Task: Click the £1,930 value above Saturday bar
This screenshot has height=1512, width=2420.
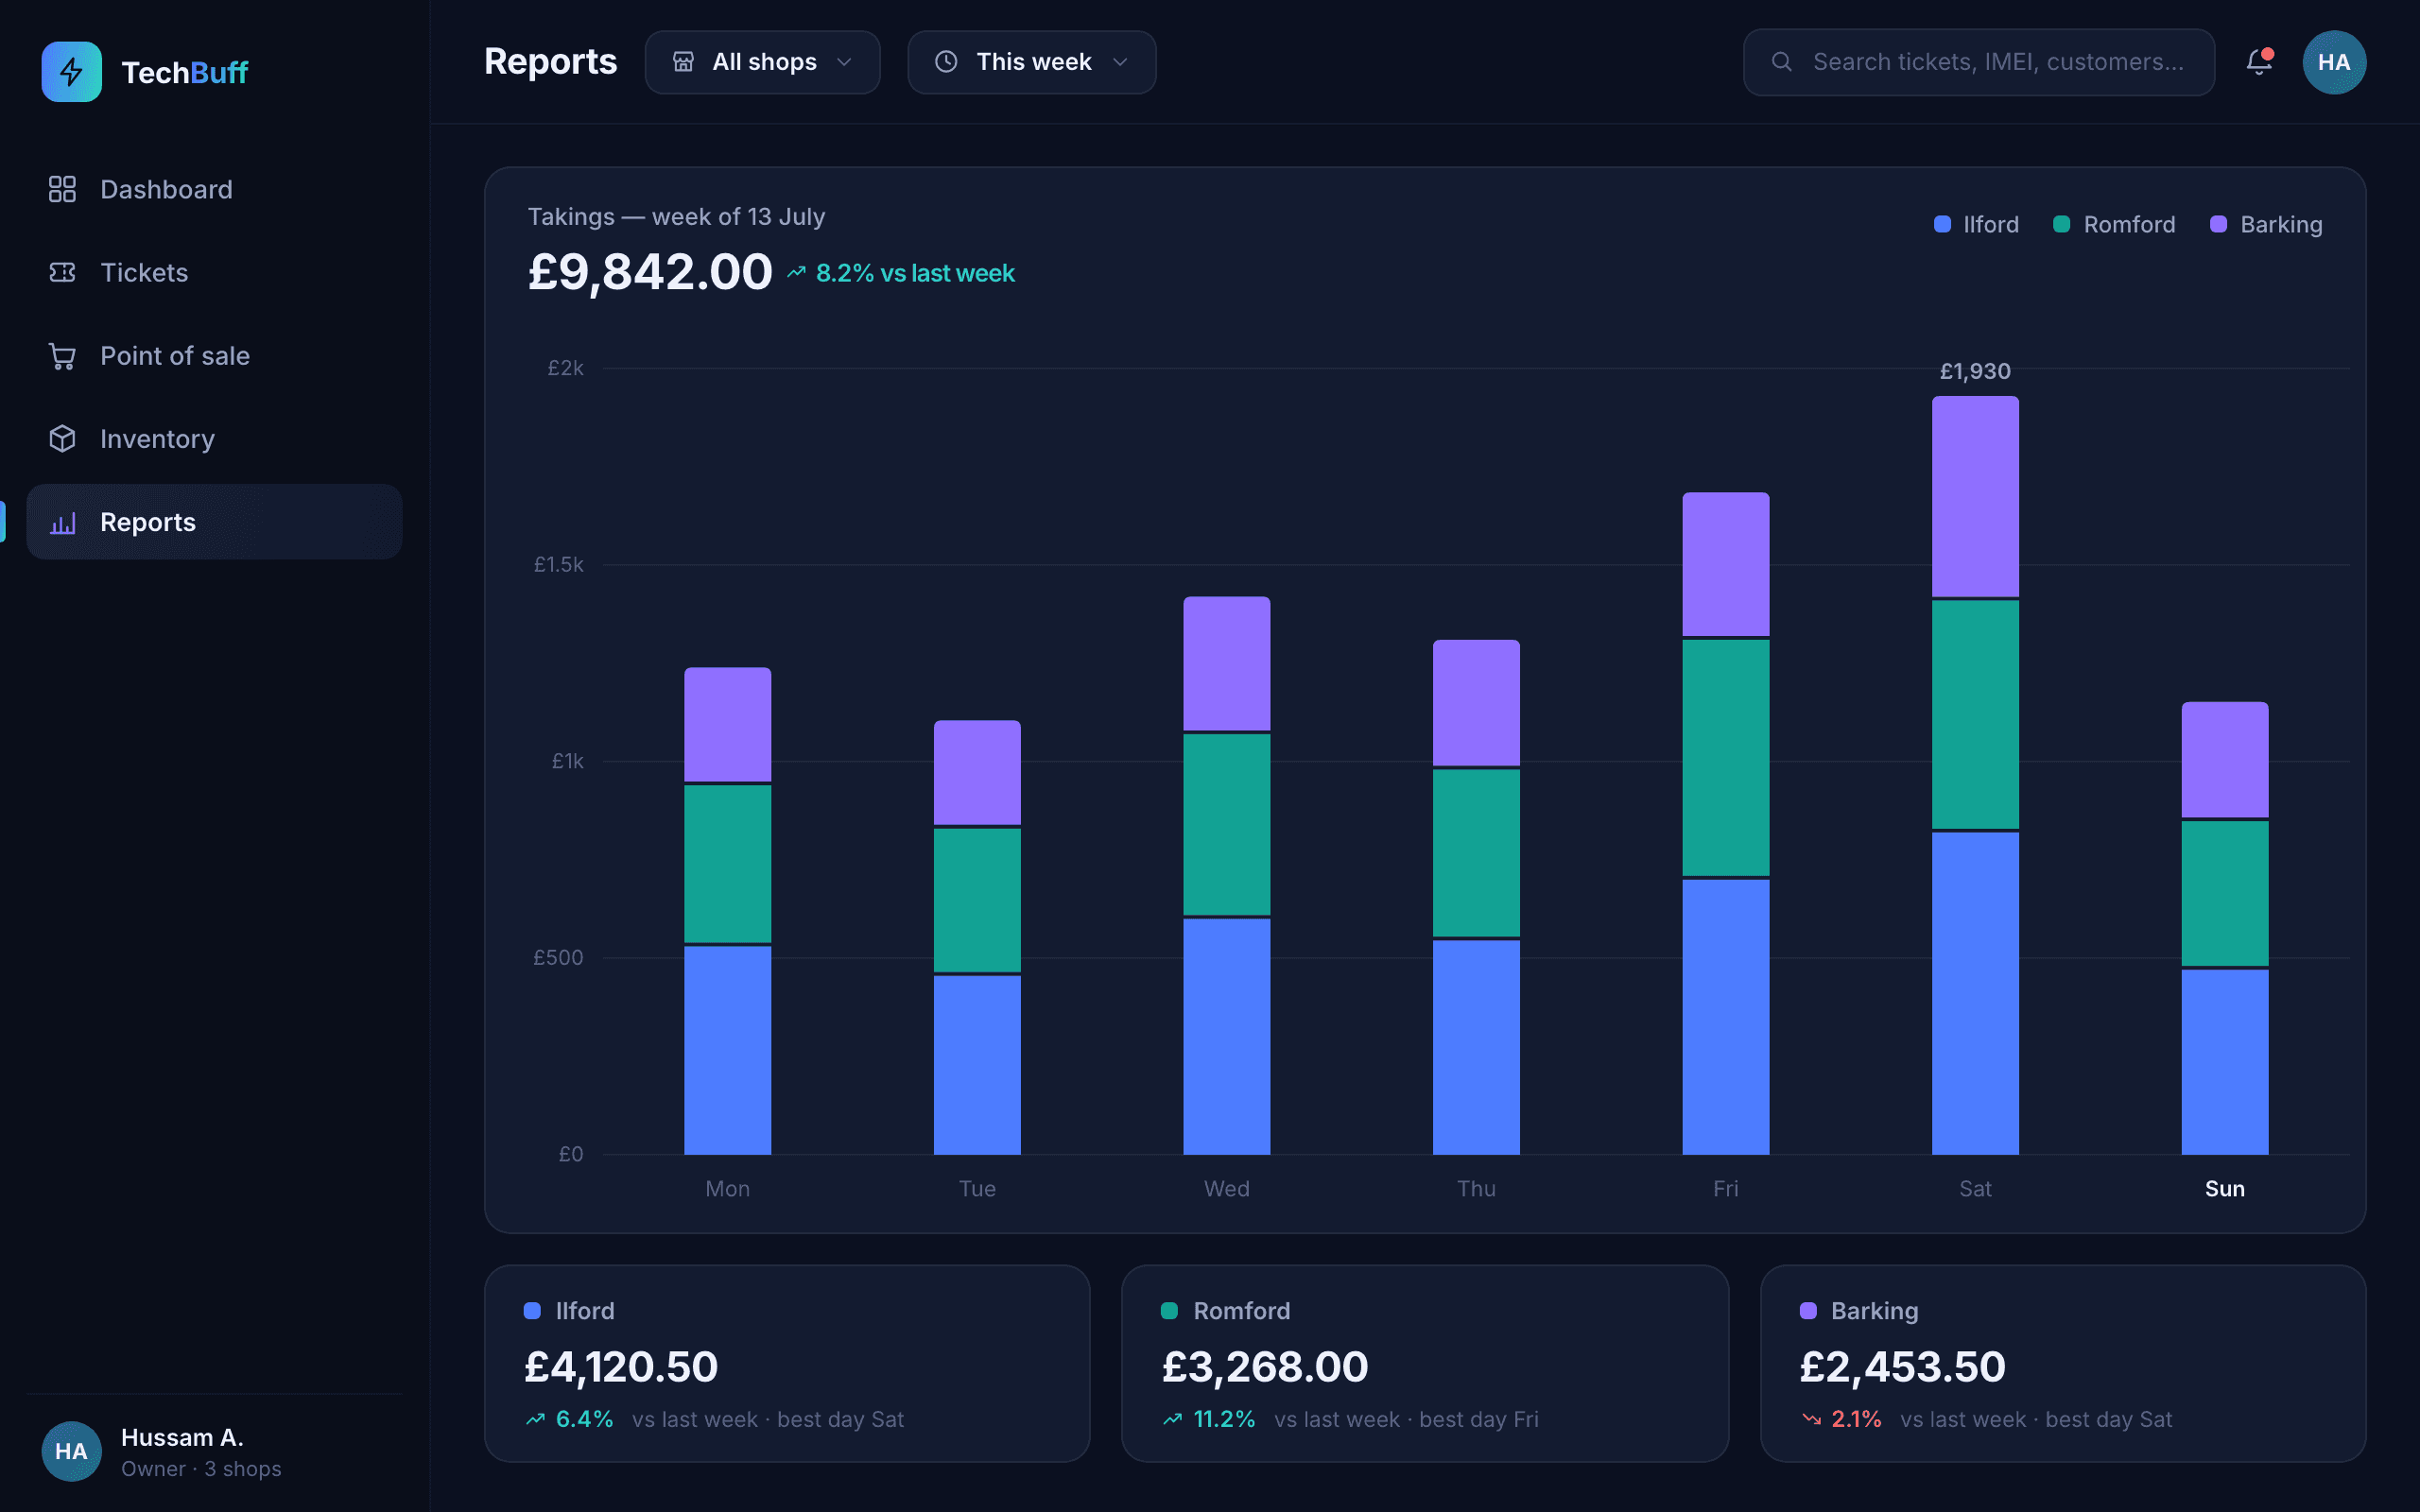Action: 1975,371
